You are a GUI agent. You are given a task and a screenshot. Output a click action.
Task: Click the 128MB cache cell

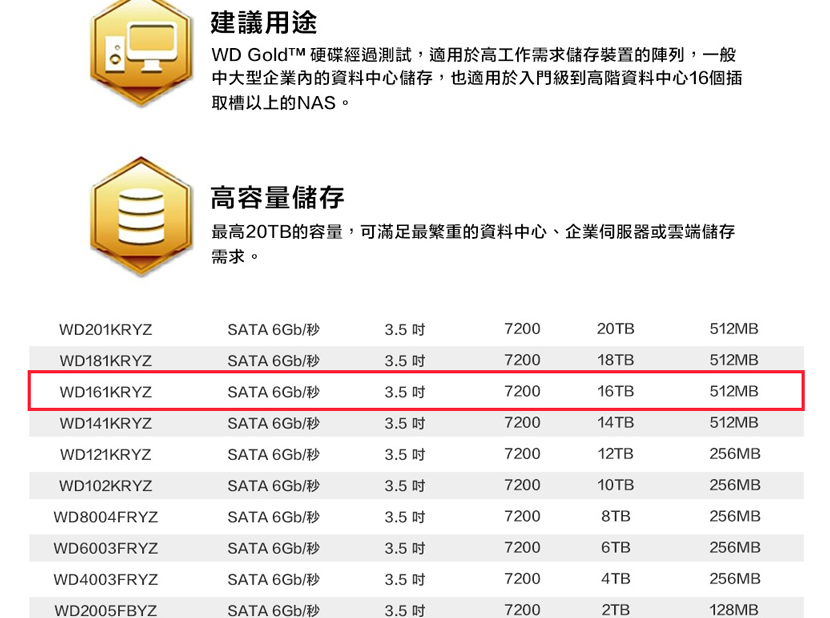(x=734, y=610)
